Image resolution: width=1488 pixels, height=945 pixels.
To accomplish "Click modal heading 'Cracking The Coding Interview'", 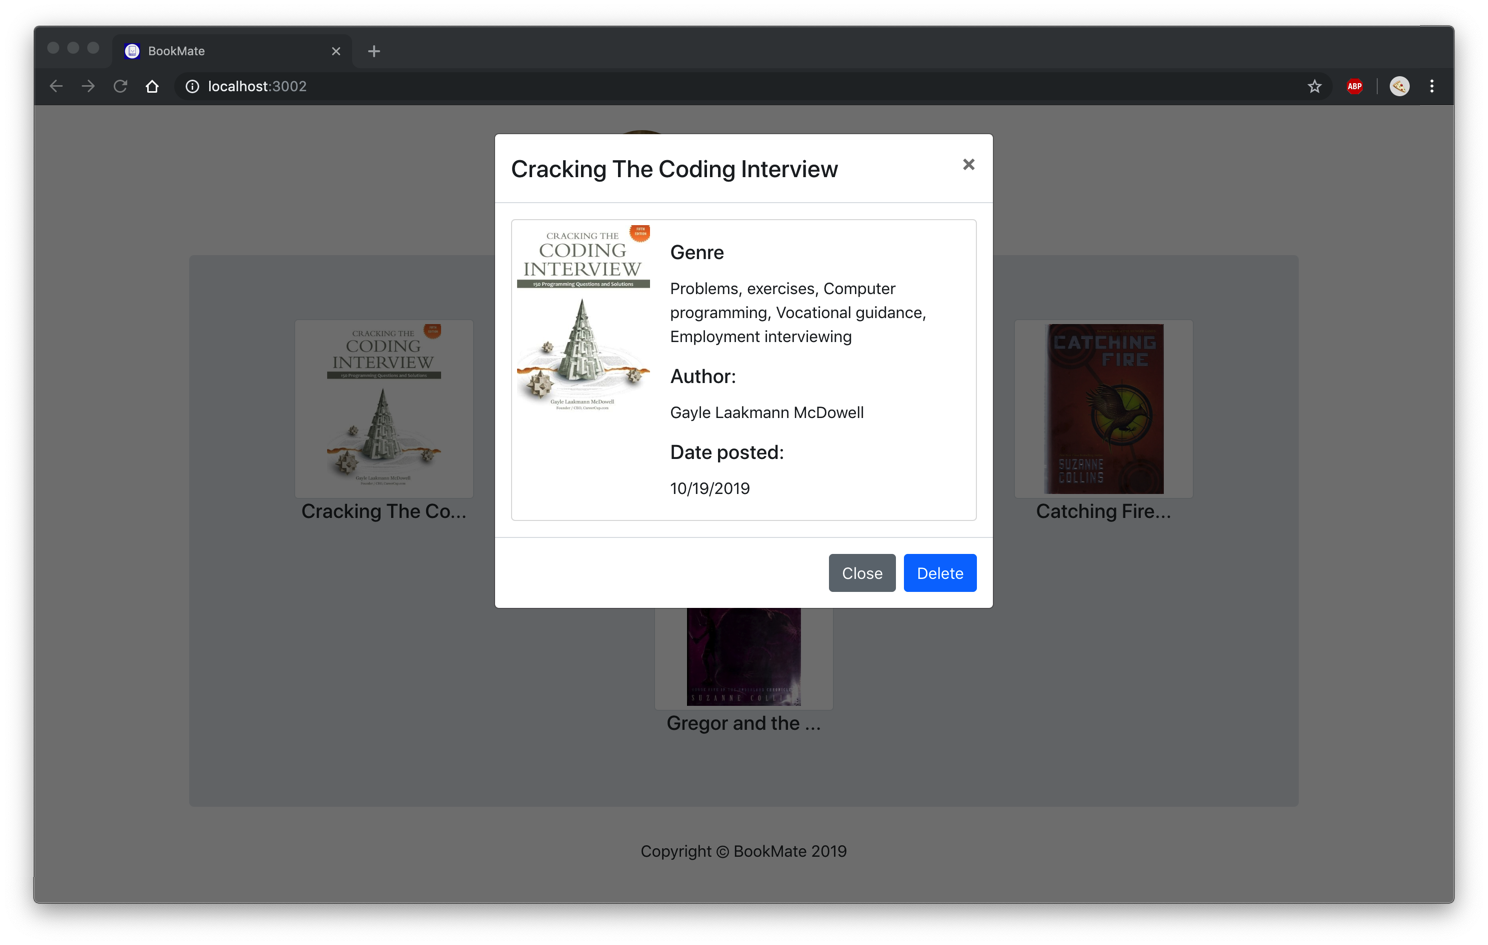I will pos(674,169).
